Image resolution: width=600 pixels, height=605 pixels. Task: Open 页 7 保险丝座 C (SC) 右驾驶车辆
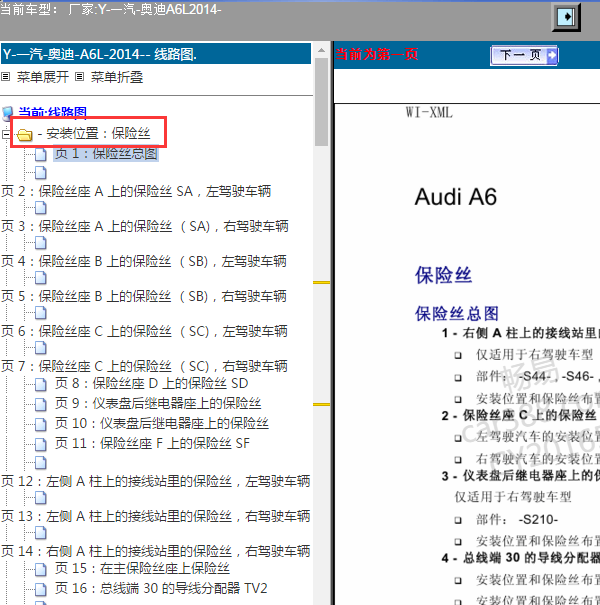(144, 366)
